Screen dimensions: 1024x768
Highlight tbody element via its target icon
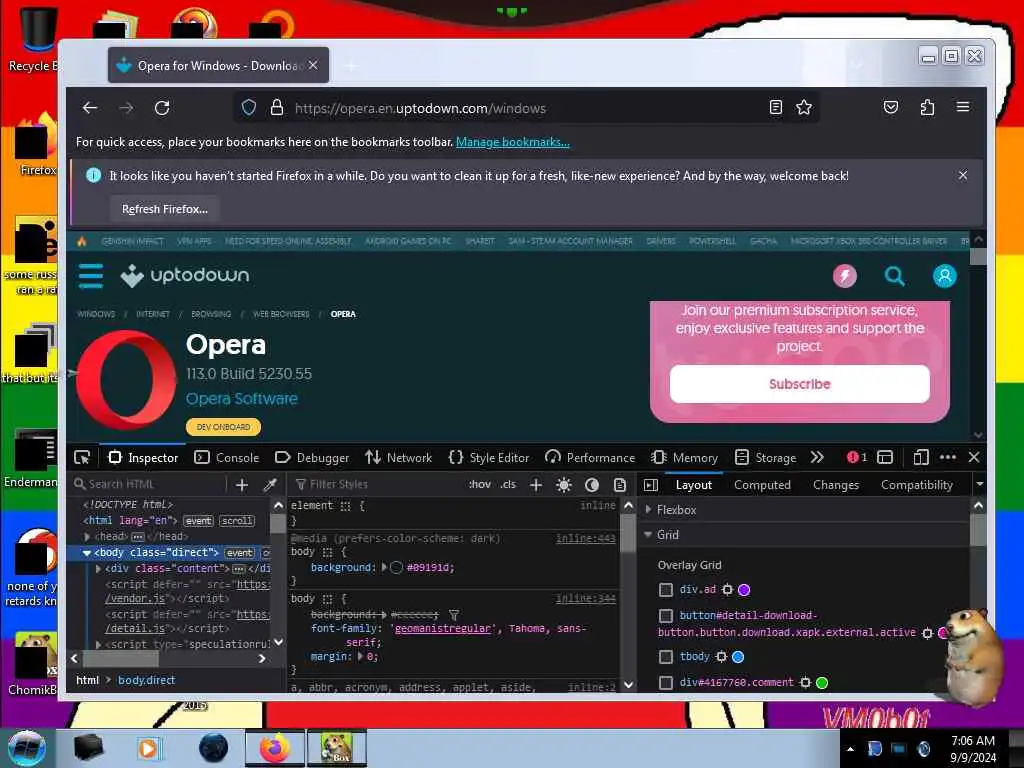[721, 656]
